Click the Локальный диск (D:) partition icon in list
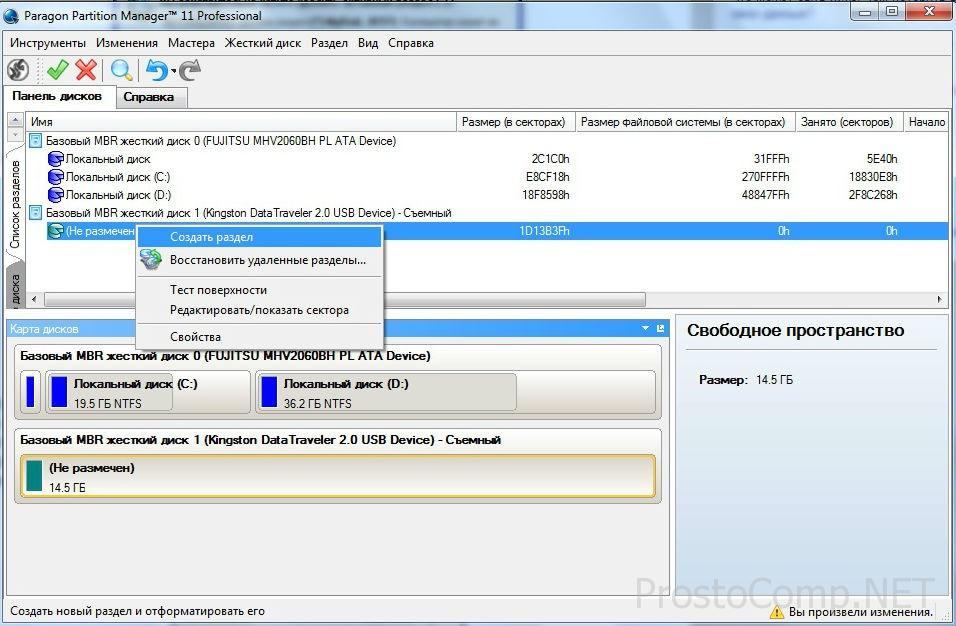 55,195
